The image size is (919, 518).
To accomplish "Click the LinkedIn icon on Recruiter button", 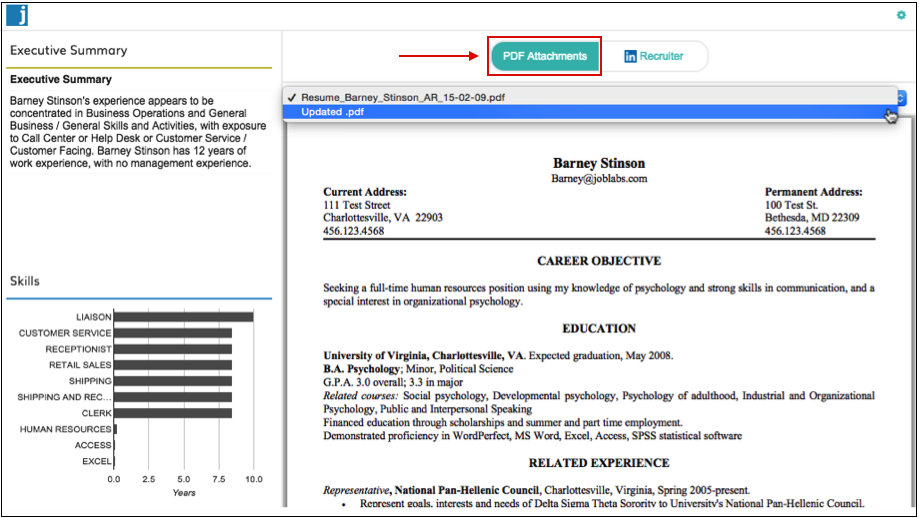I will click(x=630, y=56).
